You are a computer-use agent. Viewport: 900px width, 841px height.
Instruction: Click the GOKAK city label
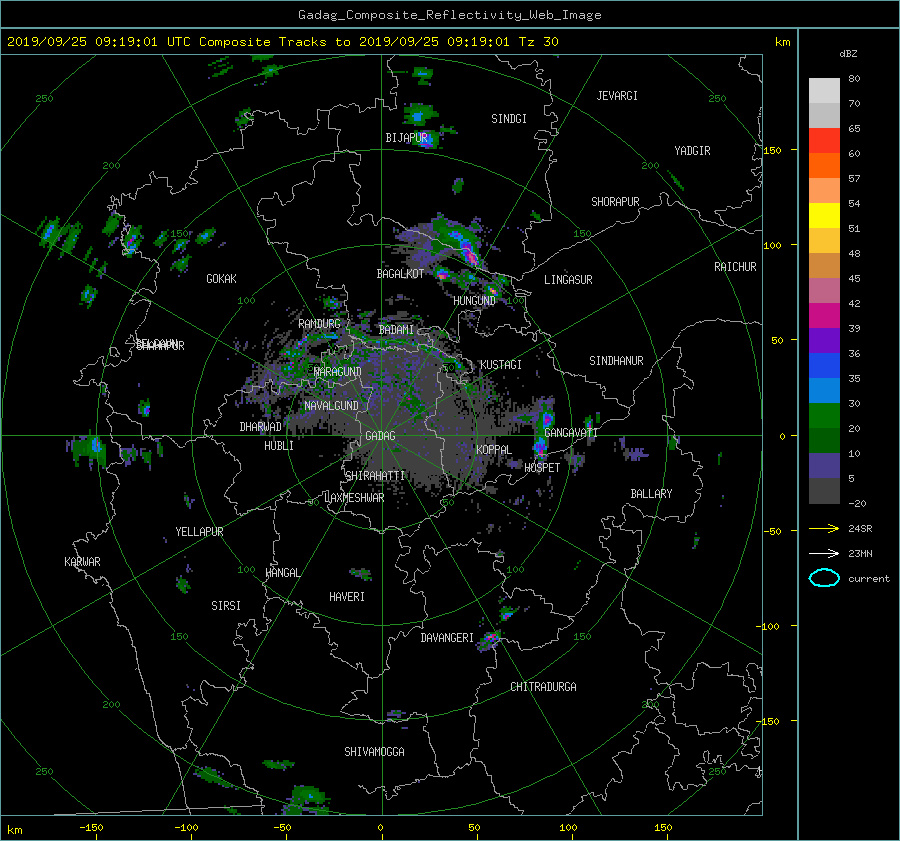coord(222,278)
